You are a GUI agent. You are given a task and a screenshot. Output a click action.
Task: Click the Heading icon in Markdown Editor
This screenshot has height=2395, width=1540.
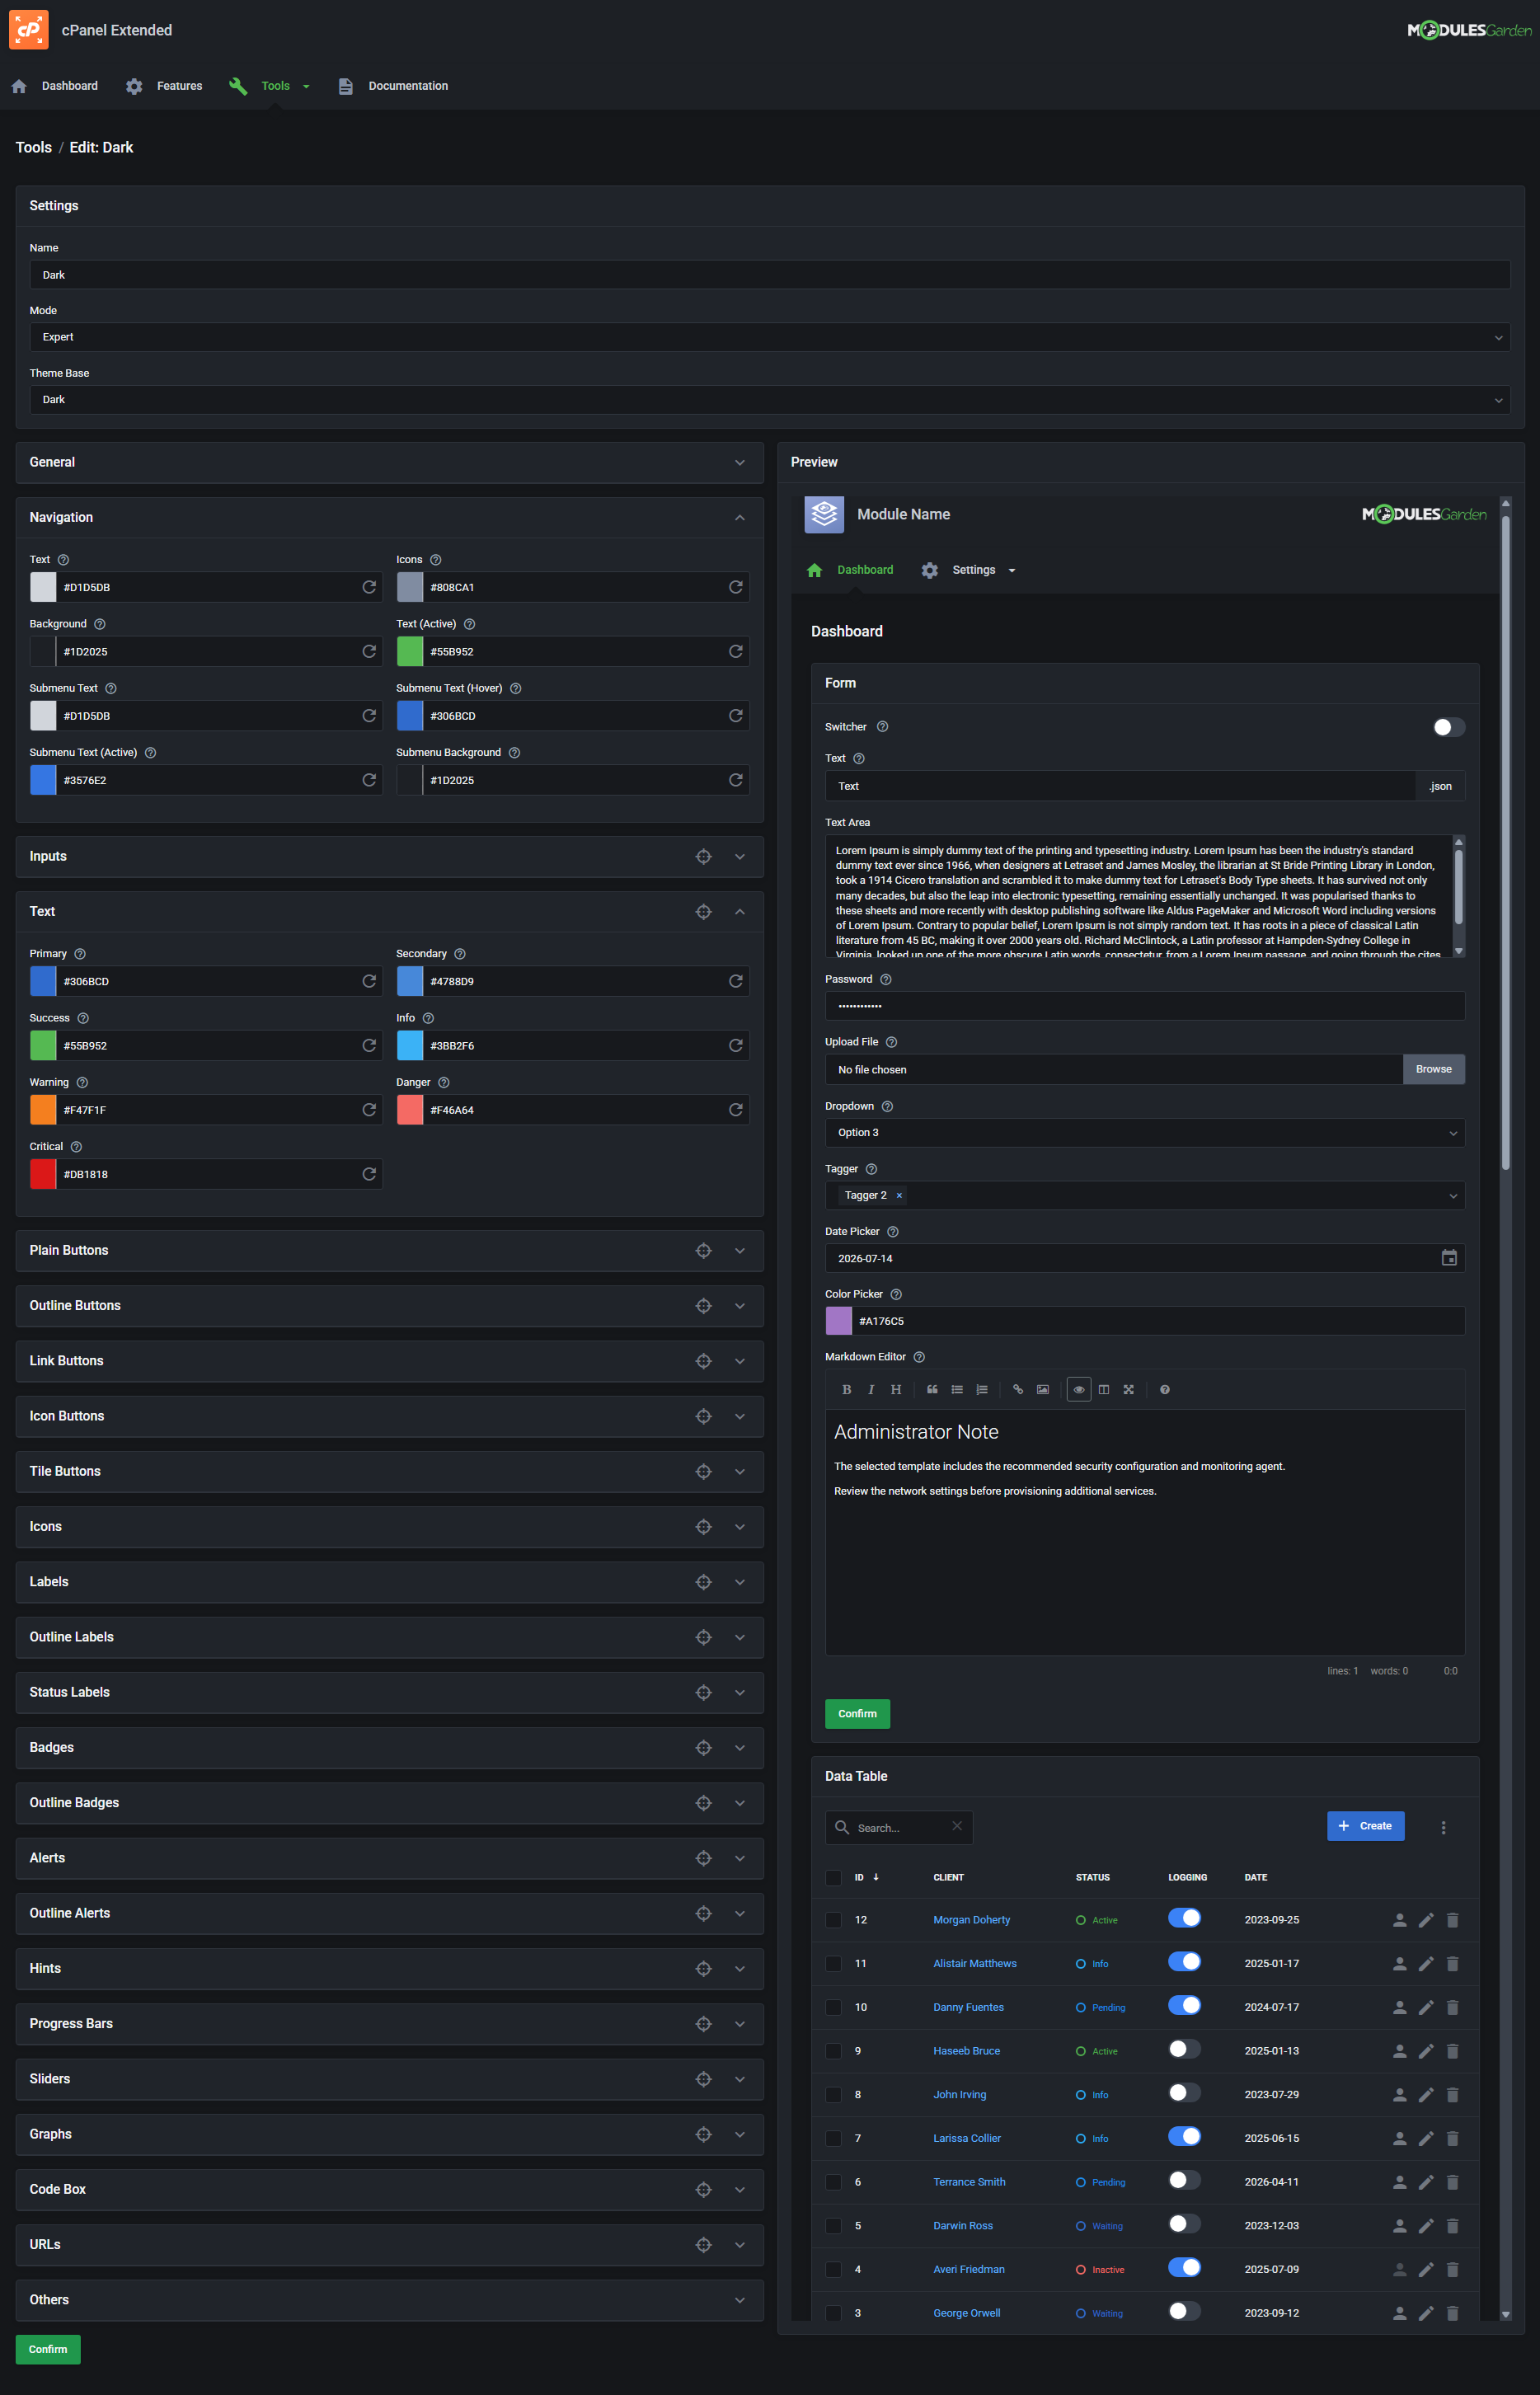[x=896, y=1389]
